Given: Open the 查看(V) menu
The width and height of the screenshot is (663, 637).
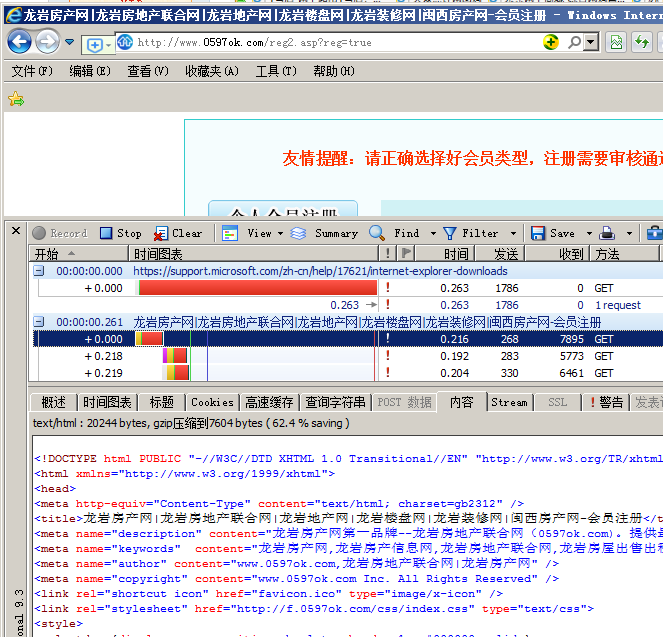Looking at the screenshot, I should (148, 71).
